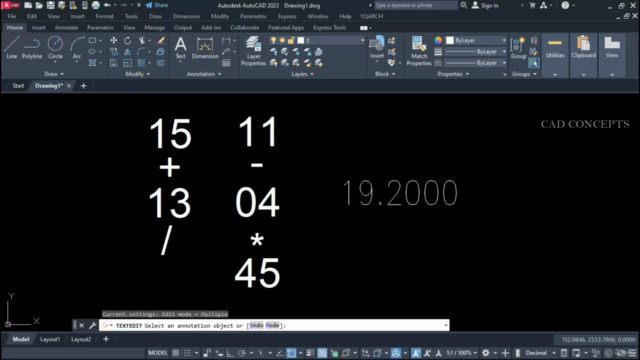Screen dimensions: 640x360
Task: Switch to the Express Tools ribbon tab
Action: tap(329, 28)
